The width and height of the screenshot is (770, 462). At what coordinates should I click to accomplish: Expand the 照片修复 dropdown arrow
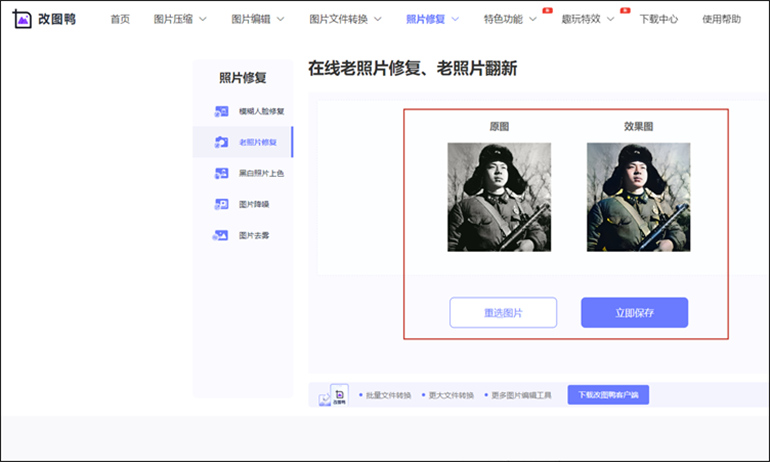455,19
